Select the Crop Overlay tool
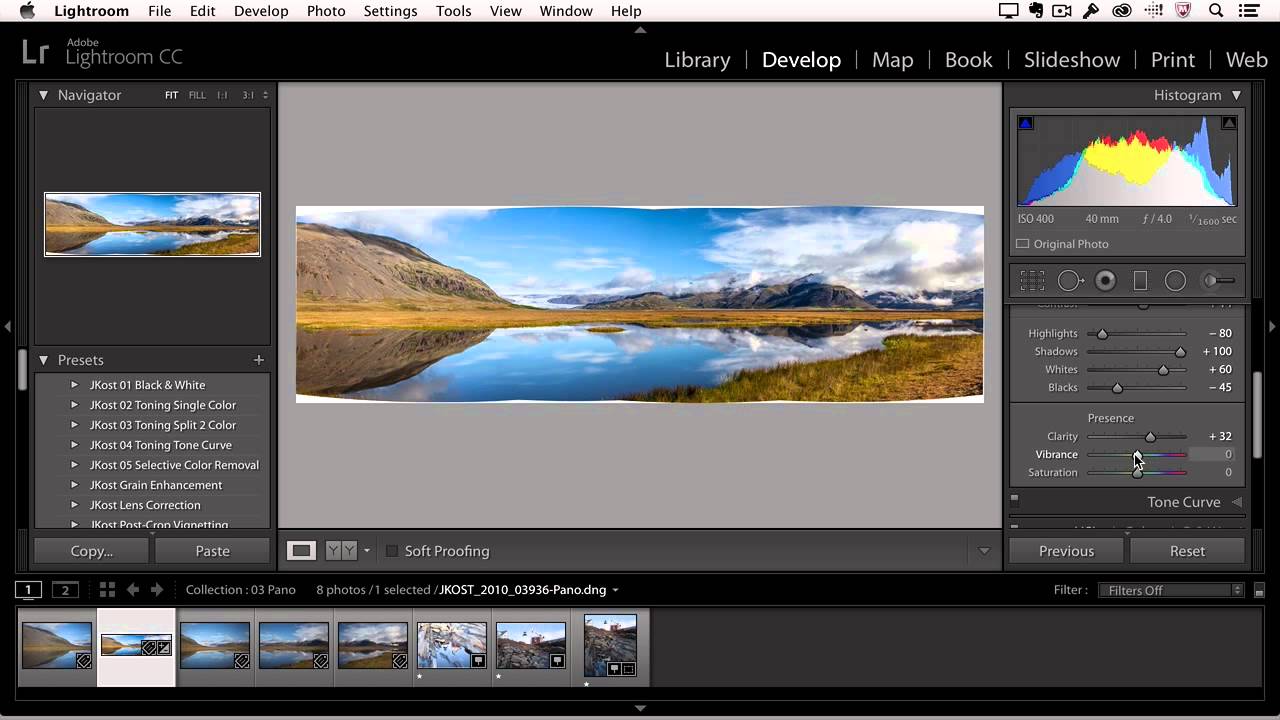The width and height of the screenshot is (1280, 720). (x=1032, y=281)
